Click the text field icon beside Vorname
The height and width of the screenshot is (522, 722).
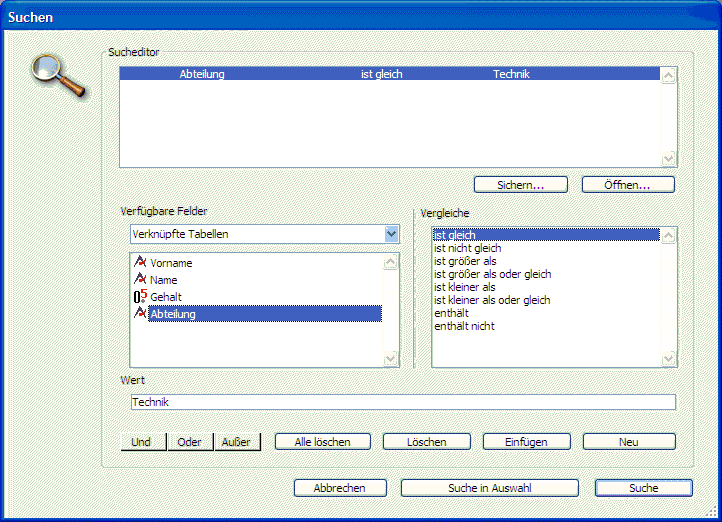tap(140, 262)
